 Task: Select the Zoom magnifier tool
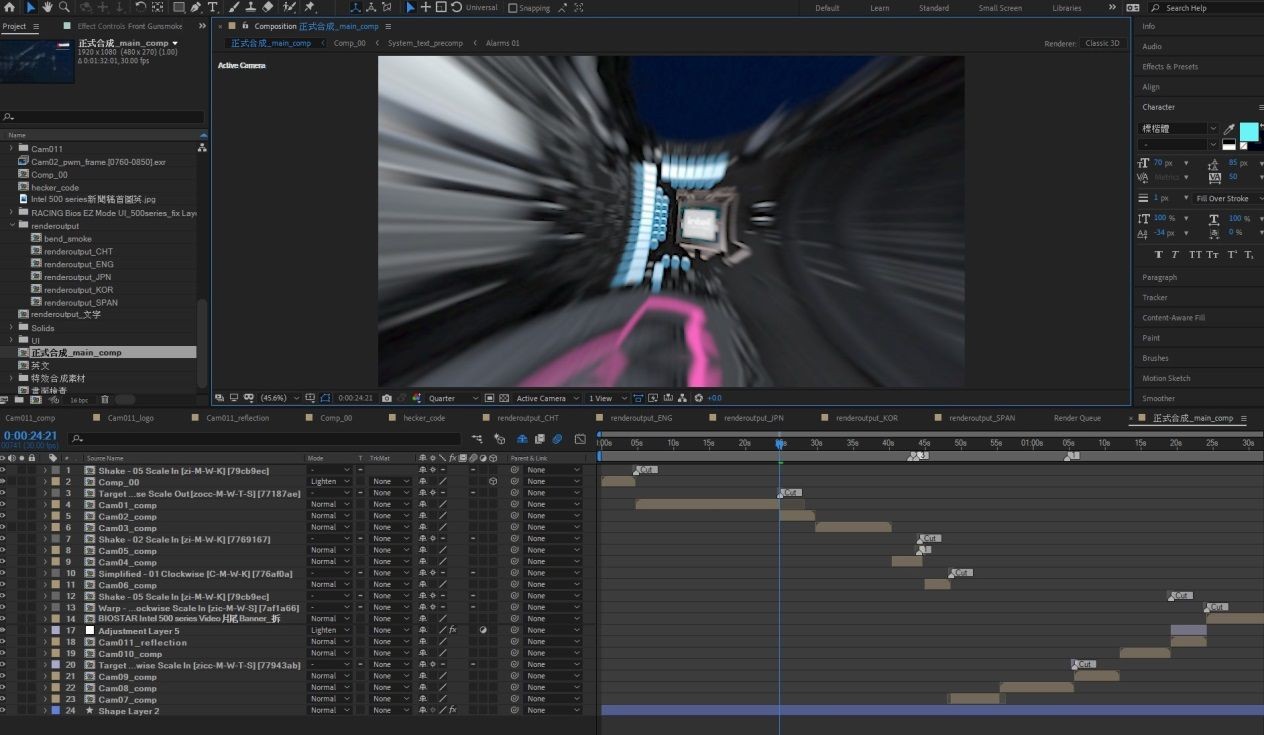(x=64, y=7)
